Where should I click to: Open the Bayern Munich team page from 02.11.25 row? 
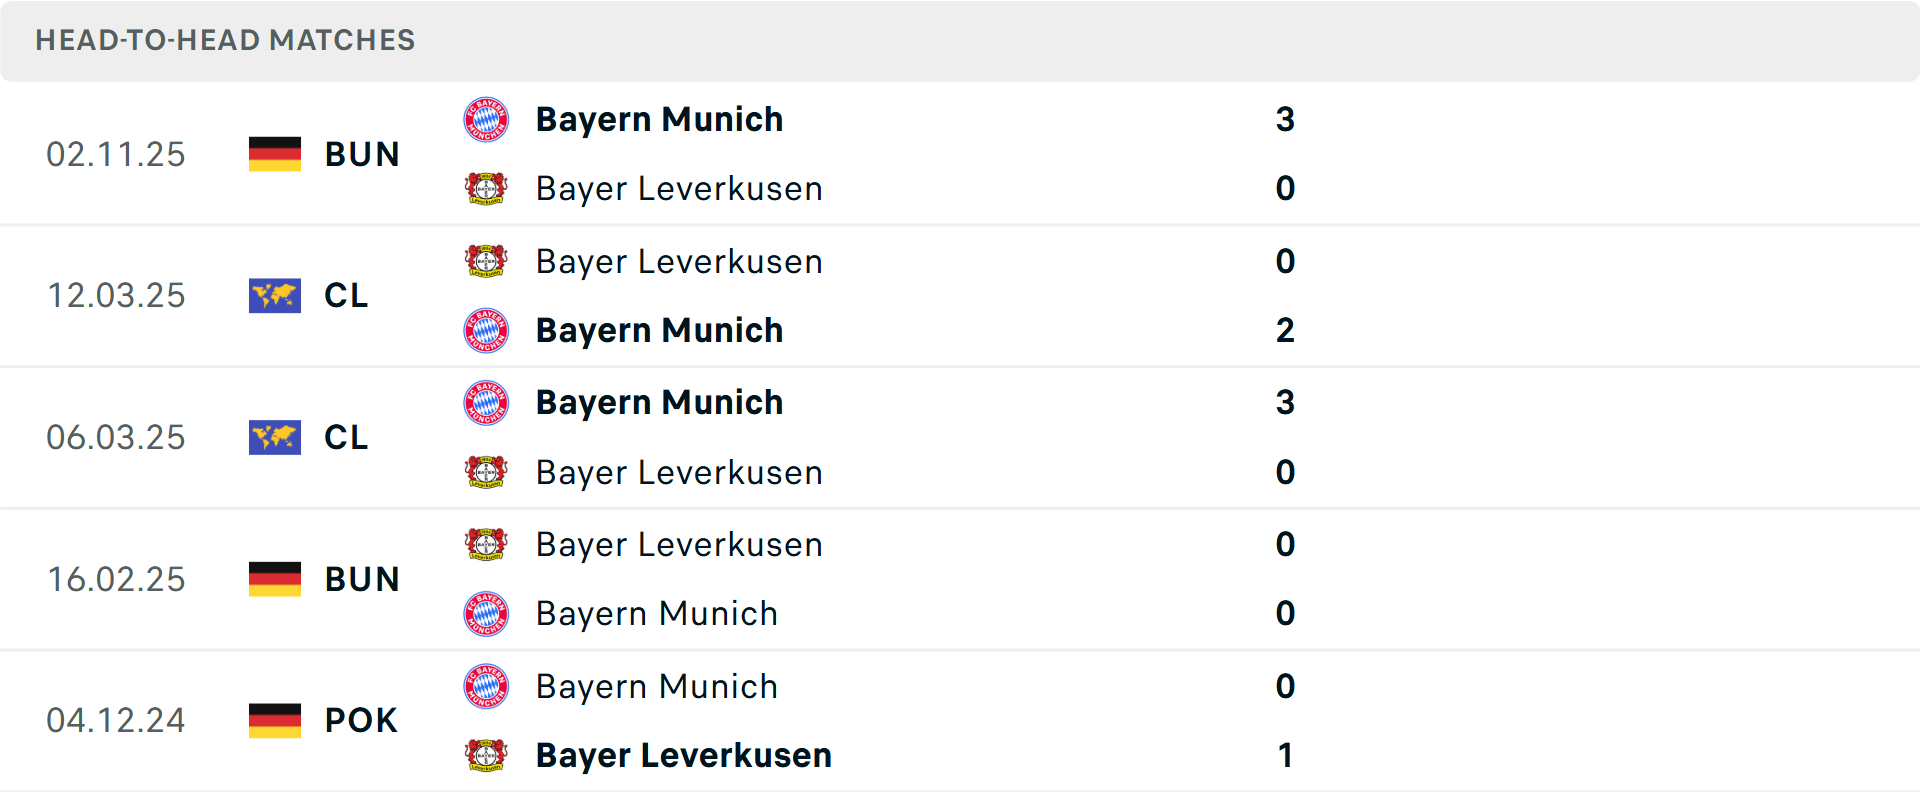660,119
